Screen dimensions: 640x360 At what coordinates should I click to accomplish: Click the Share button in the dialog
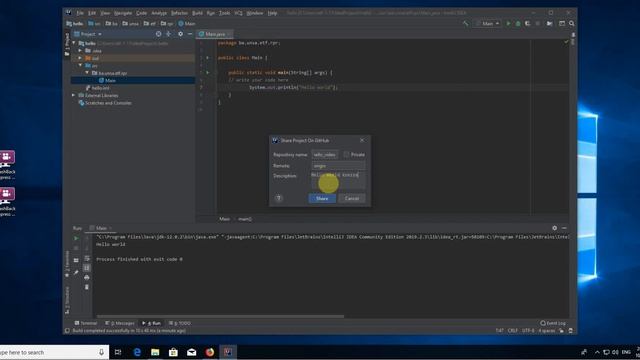322,198
